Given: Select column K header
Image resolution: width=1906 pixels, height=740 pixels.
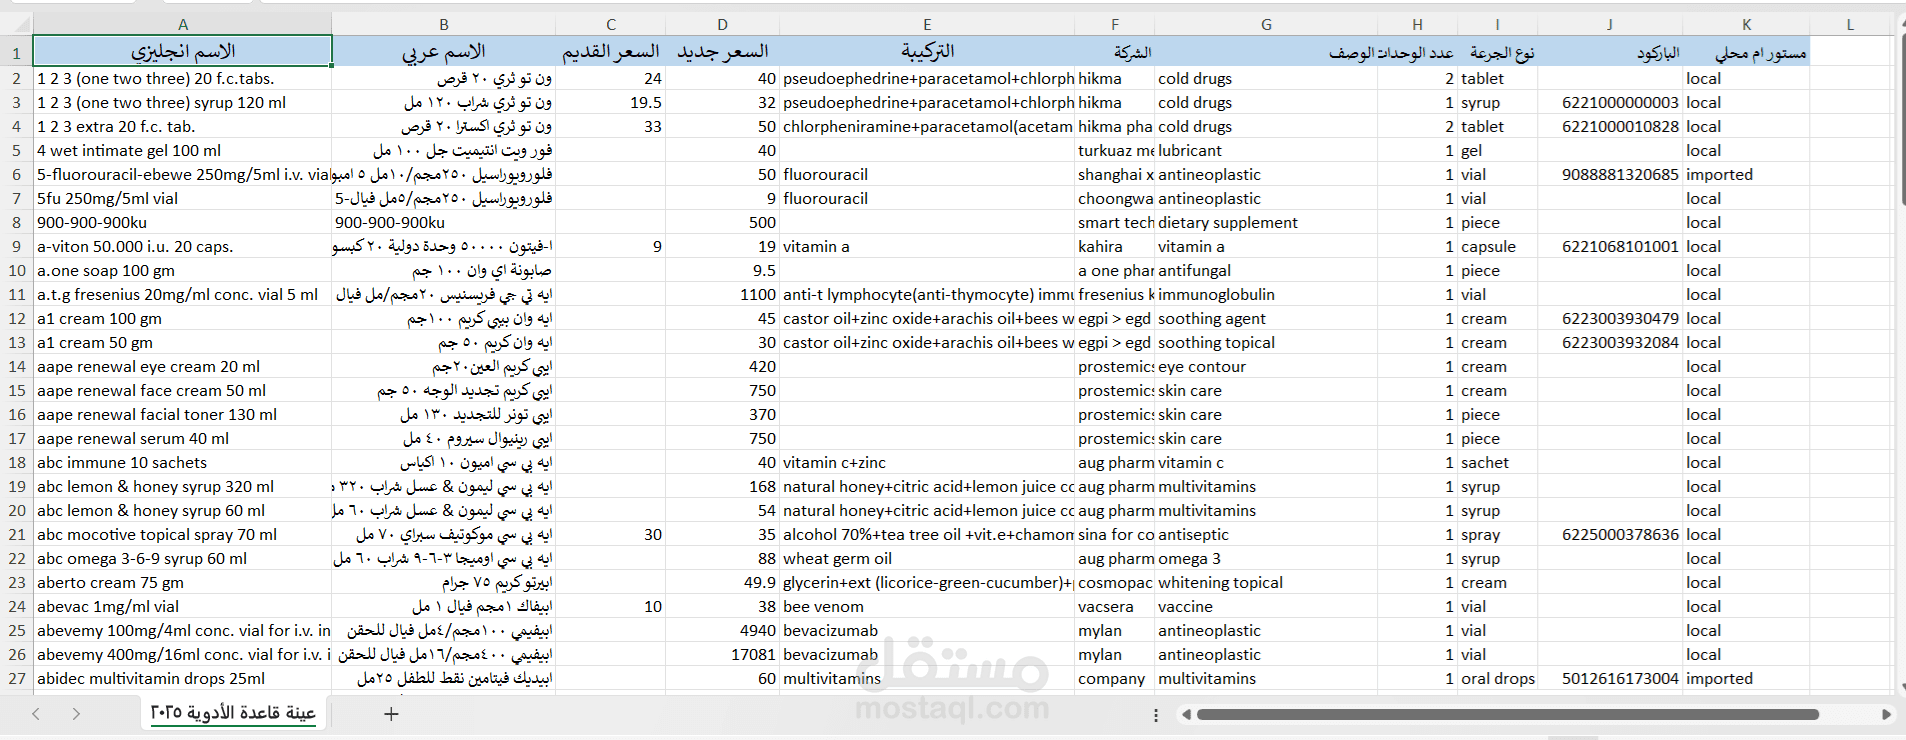Looking at the screenshot, I should coord(1746,24).
